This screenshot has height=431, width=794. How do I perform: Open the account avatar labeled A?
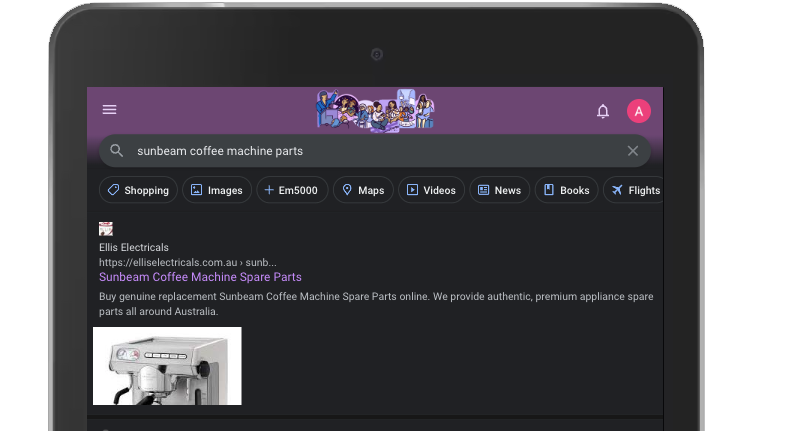639,111
